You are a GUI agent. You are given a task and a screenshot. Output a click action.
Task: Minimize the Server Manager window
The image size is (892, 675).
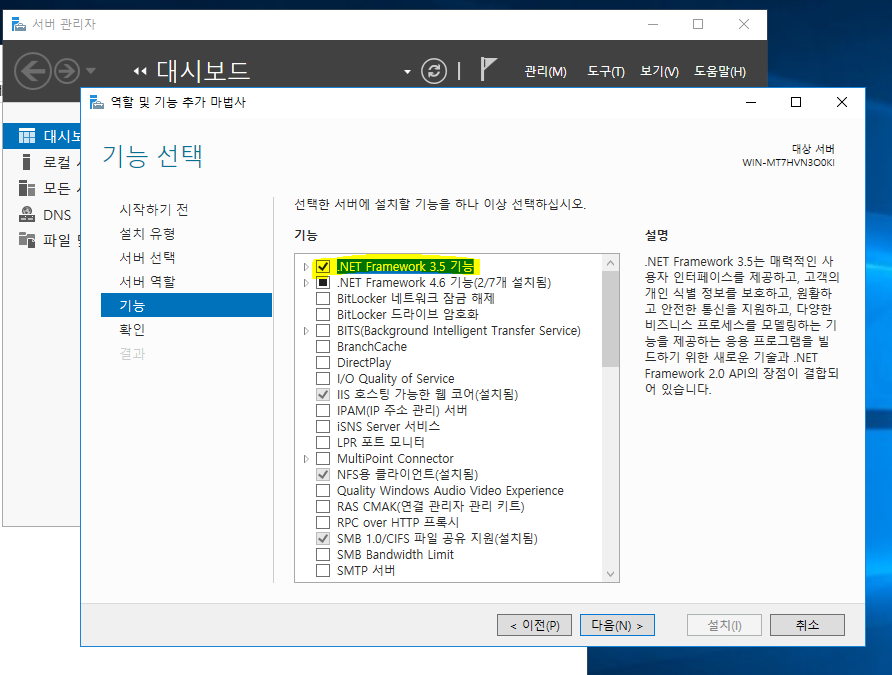(653, 24)
